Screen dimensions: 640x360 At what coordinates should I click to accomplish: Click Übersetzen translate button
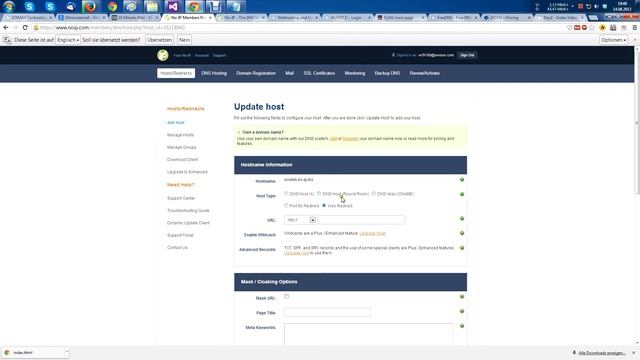pyautogui.click(x=160, y=40)
